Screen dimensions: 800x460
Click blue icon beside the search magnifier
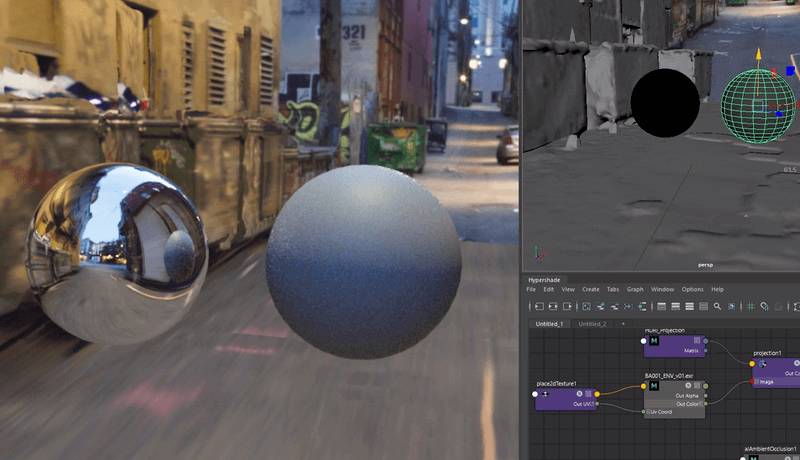coord(732,306)
